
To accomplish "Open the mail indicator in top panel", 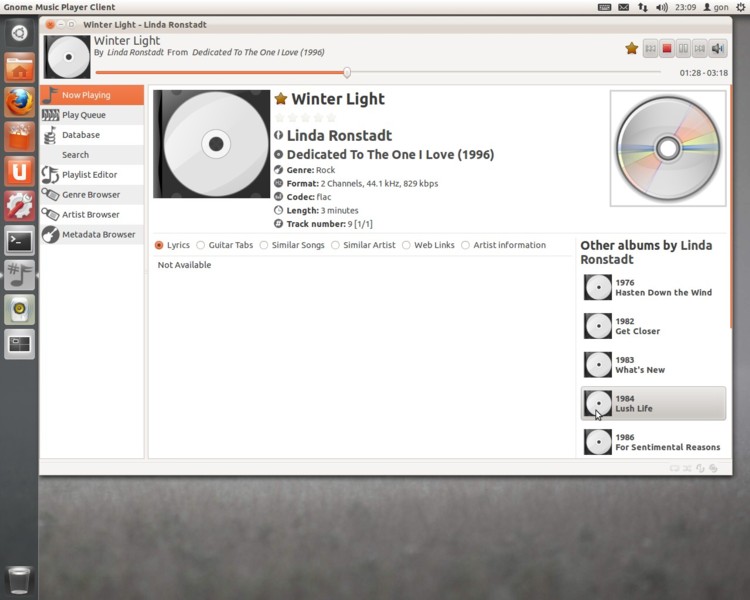I will (624, 7).
